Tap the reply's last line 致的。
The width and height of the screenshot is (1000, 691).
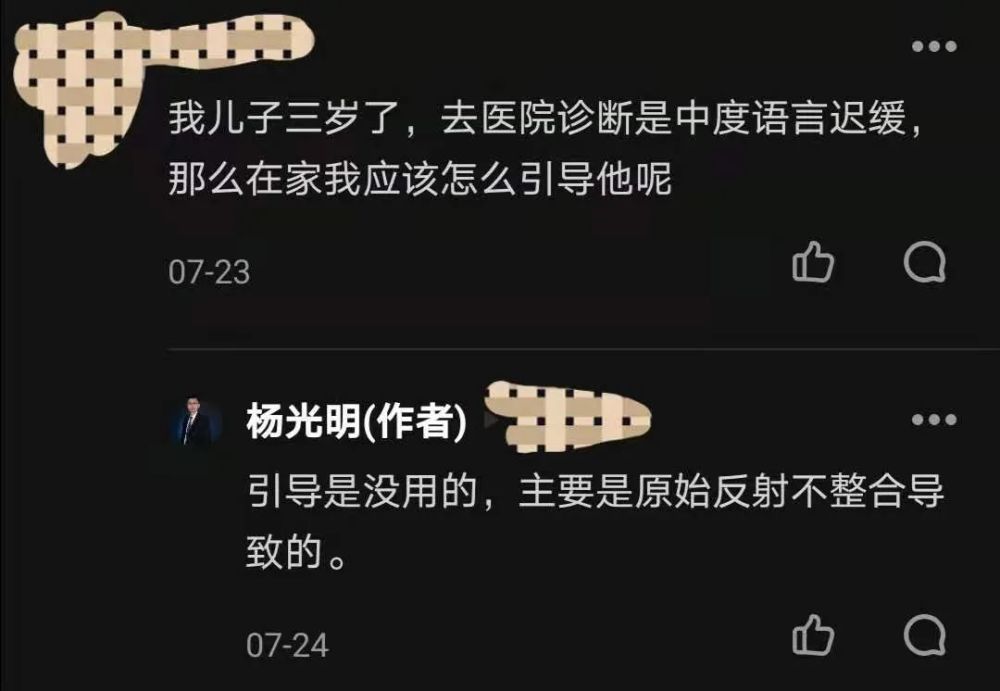point(297,553)
